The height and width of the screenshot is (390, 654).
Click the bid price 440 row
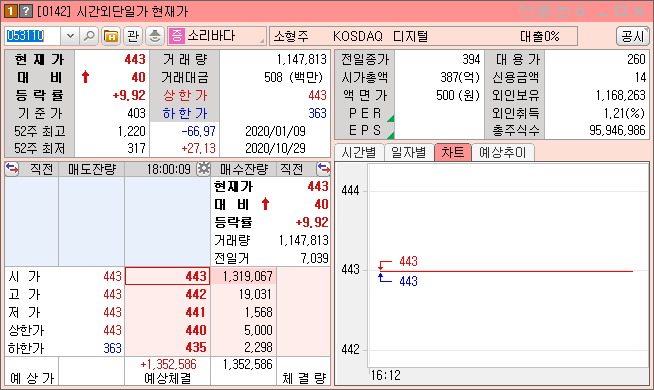(167, 330)
